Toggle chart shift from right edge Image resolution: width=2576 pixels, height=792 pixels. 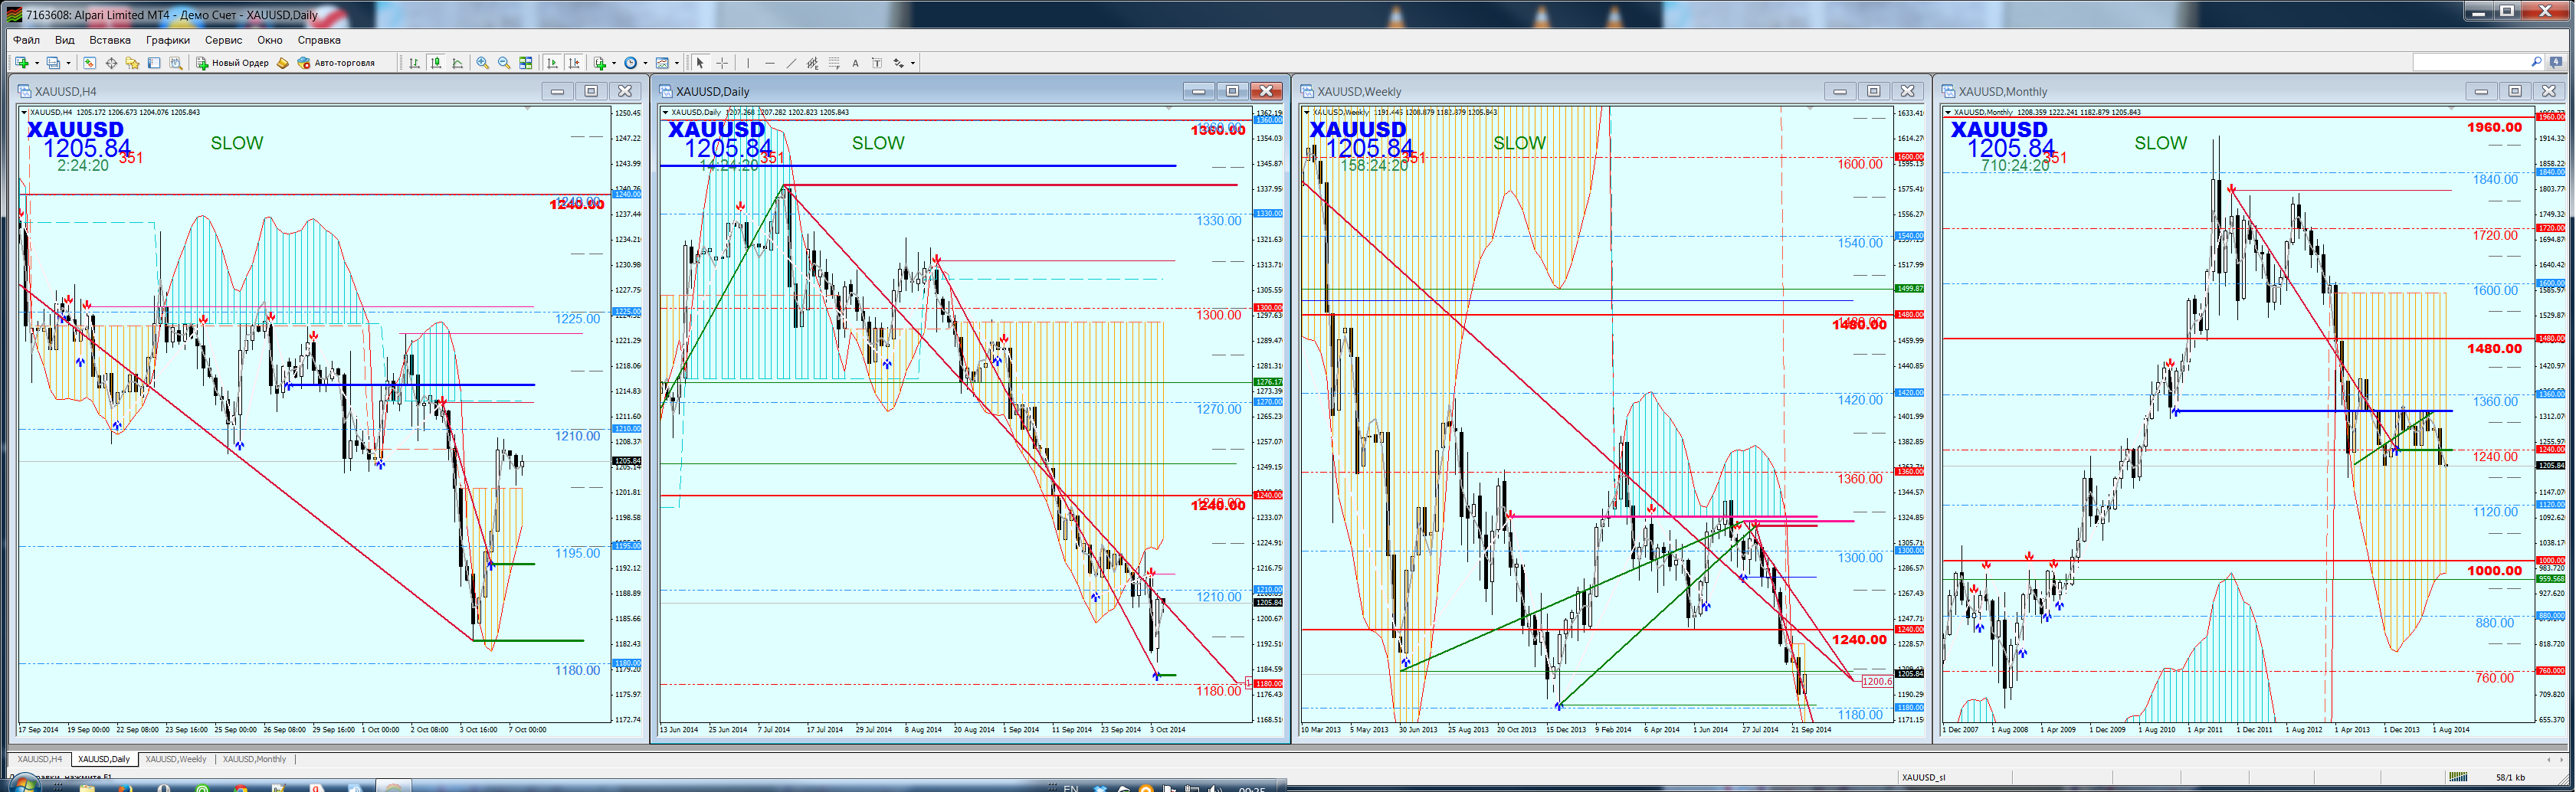pyautogui.click(x=574, y=63)
